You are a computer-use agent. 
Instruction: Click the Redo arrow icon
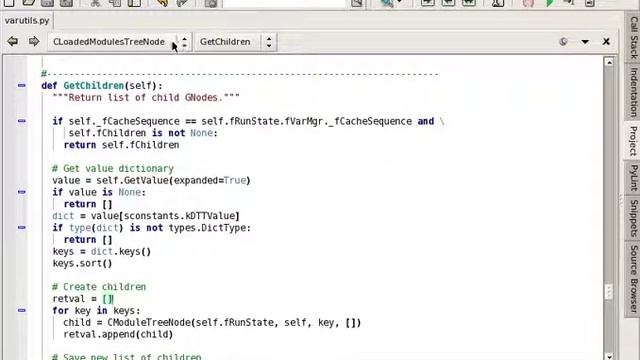[x=182, y=3]
